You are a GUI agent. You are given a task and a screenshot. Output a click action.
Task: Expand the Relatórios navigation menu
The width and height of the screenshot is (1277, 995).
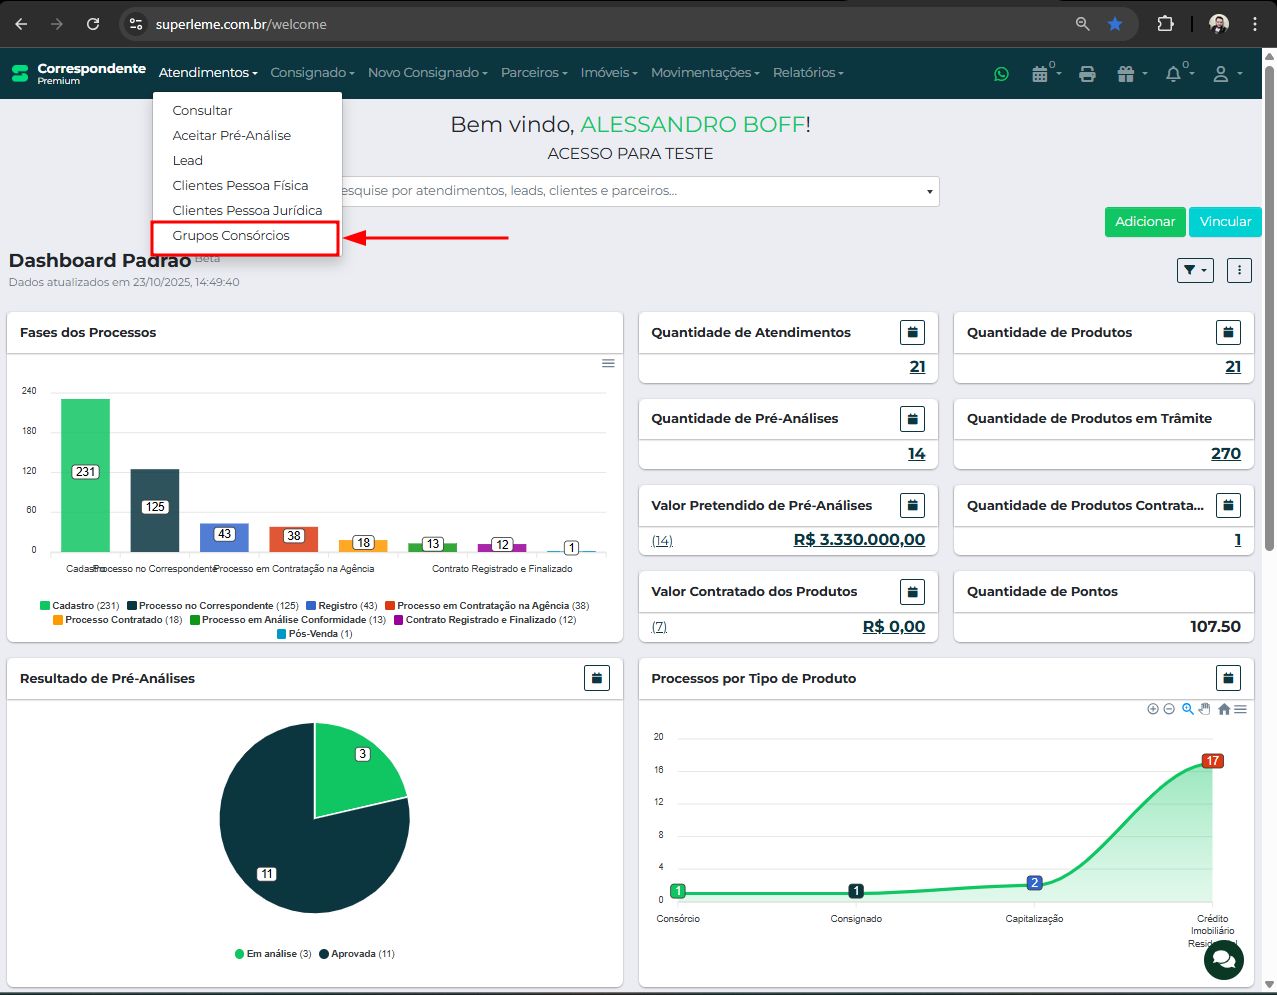coord(808,73)
